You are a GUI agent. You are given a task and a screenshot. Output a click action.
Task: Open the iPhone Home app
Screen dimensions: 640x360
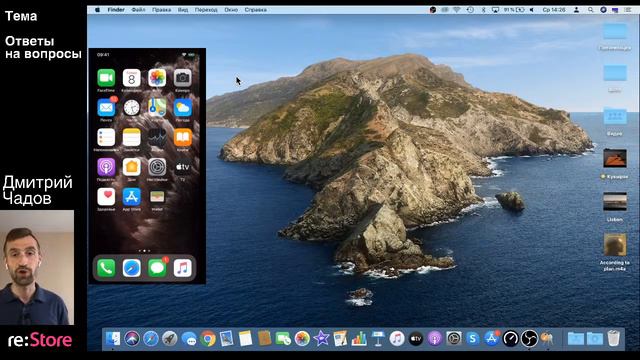131,167
